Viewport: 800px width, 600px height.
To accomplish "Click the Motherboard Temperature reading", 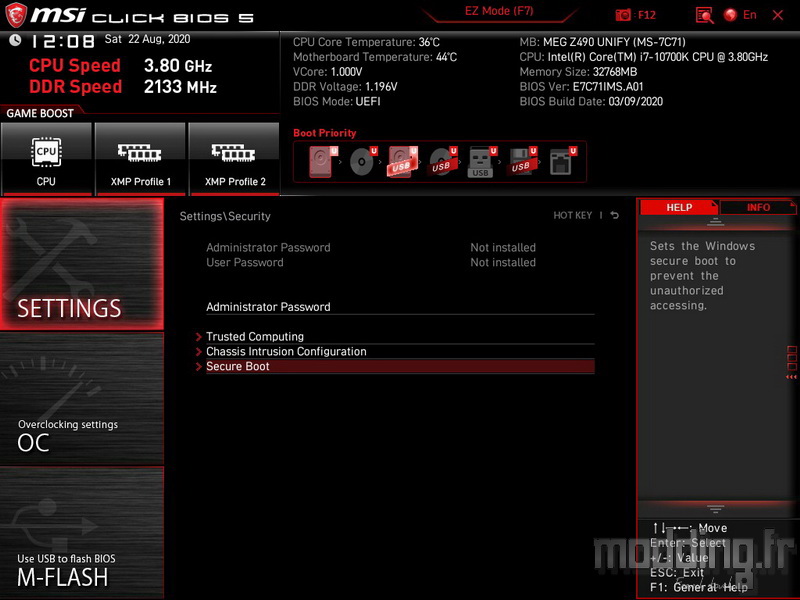I will click(375, 57).
